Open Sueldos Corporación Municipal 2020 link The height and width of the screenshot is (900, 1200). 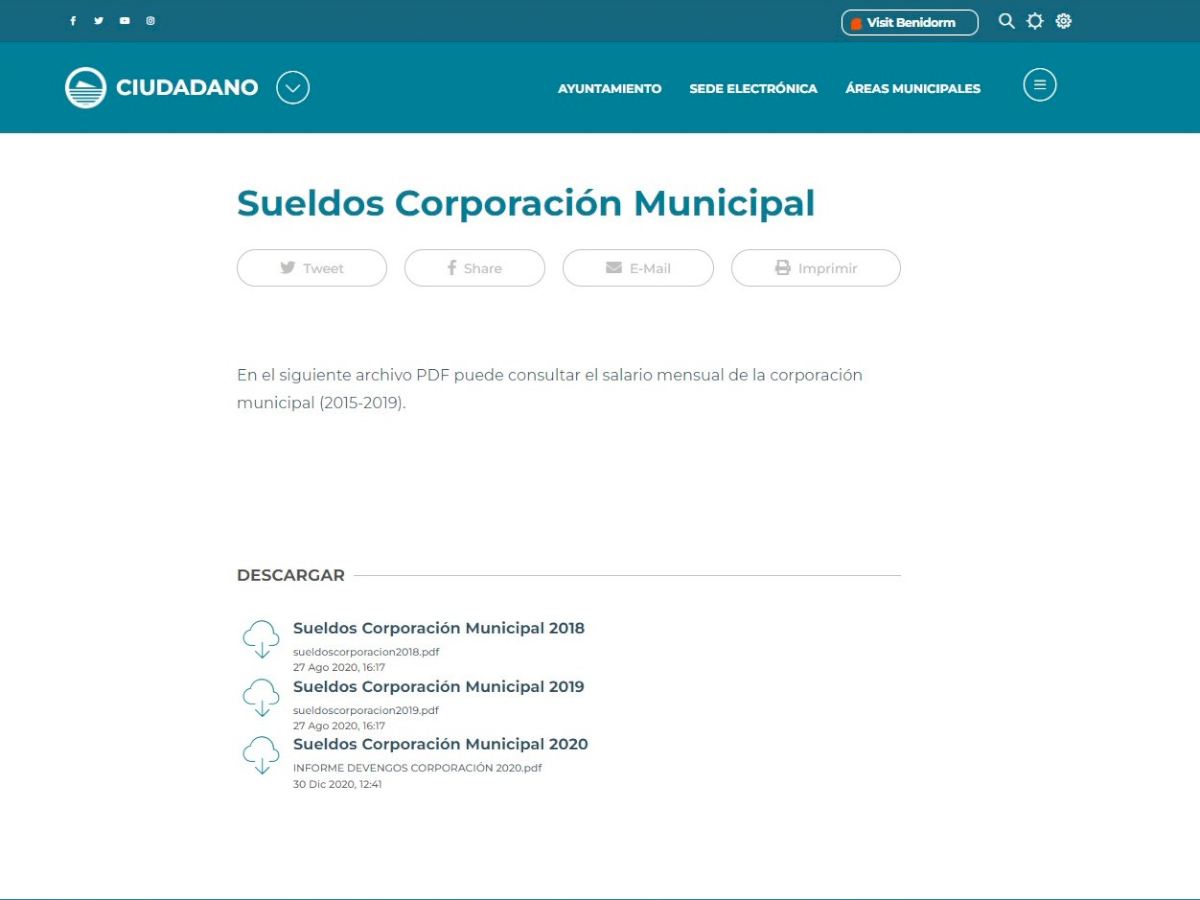pos(440,744)
